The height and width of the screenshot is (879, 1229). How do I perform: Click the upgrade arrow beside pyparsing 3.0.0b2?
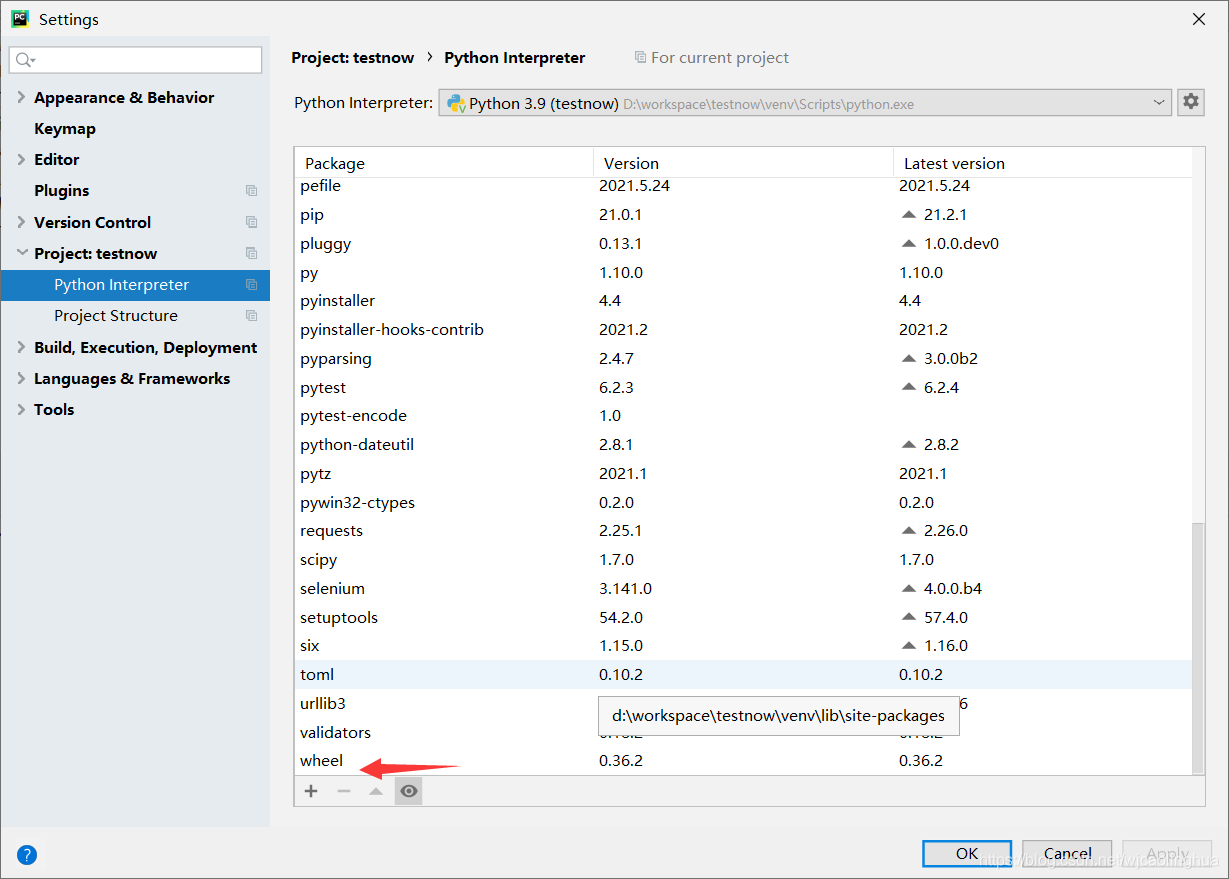[908, 359]
